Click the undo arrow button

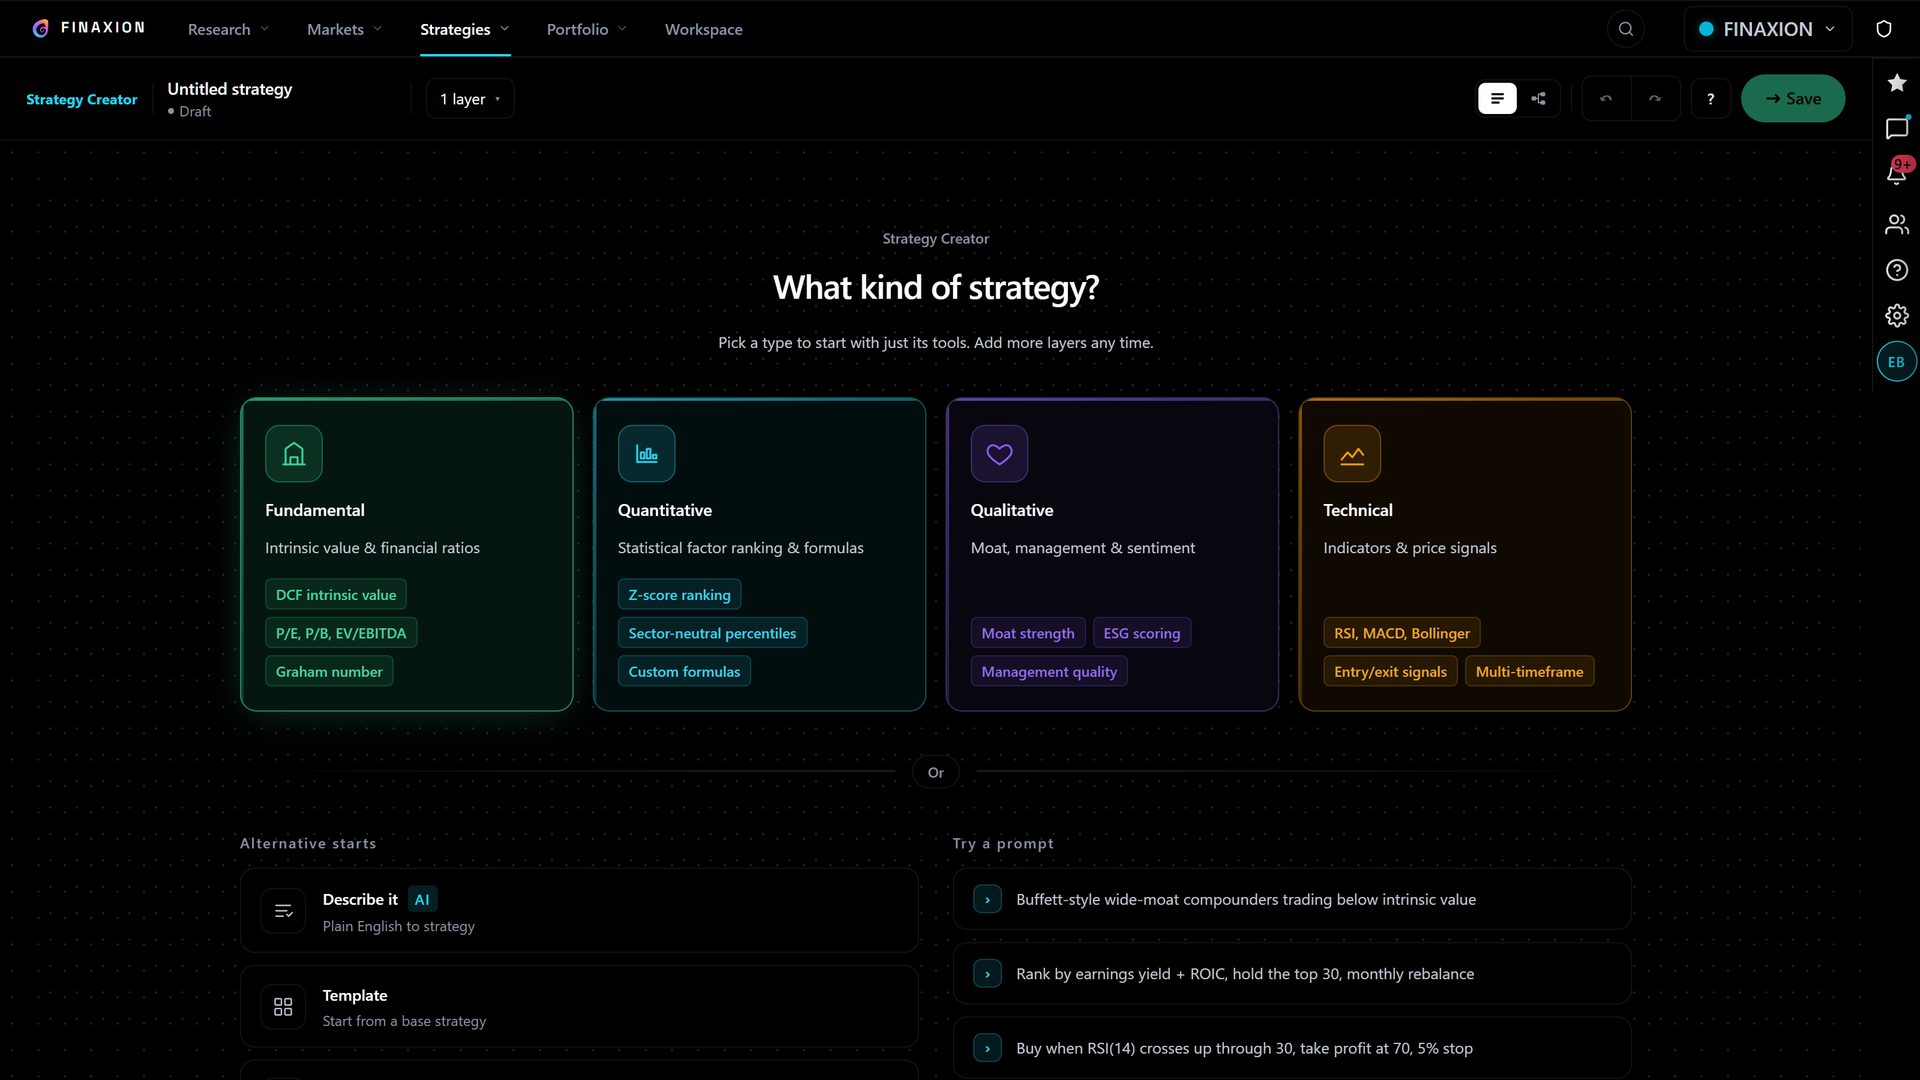(x=1606, y=99)
